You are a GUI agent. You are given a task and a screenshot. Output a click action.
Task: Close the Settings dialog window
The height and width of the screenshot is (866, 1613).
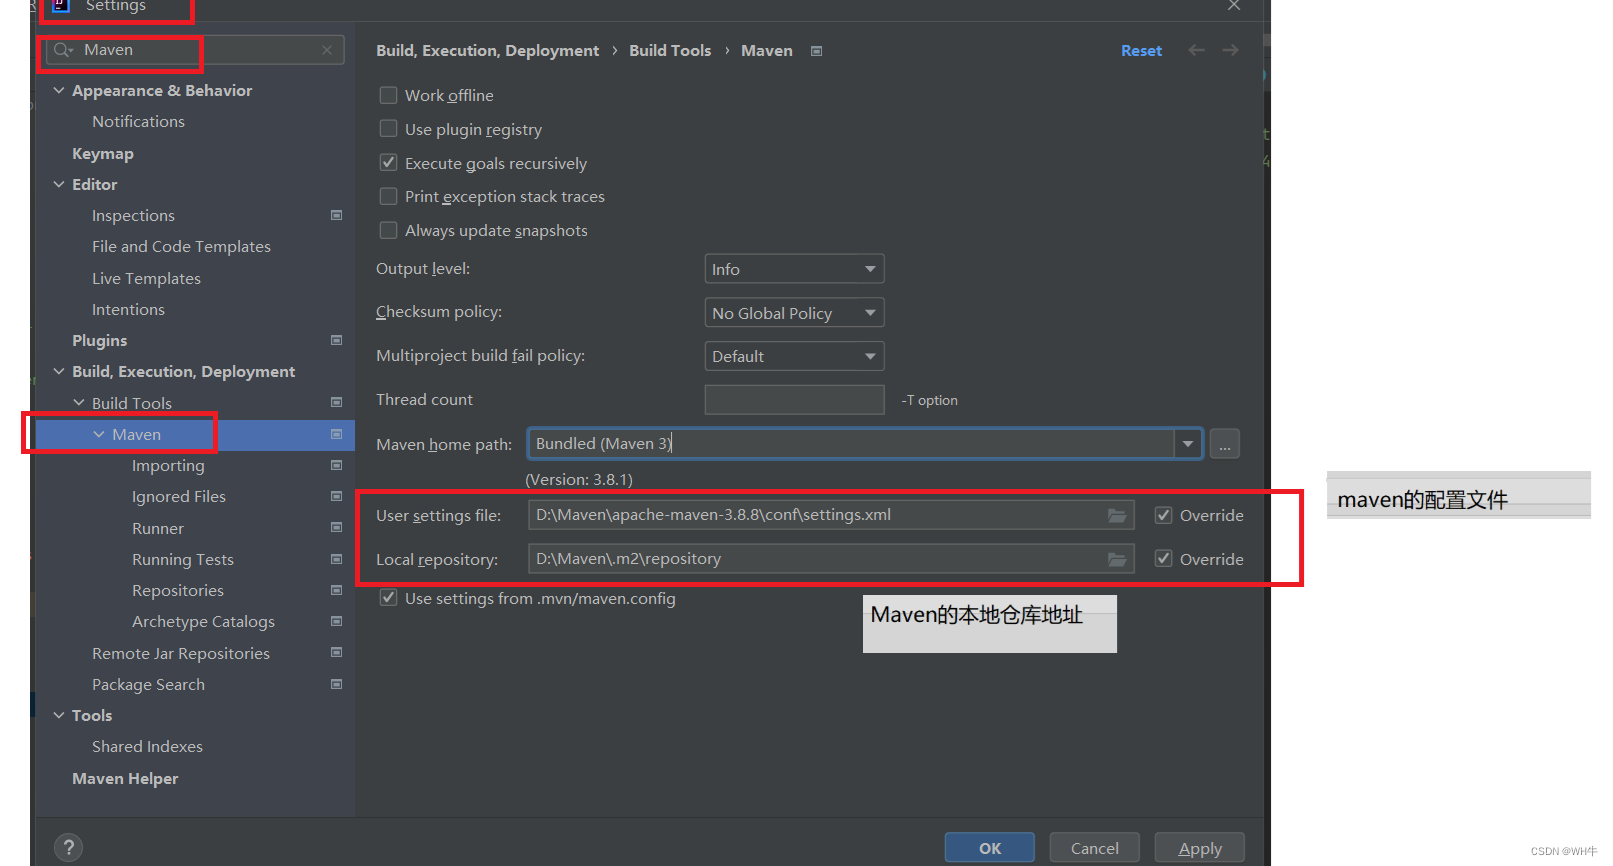tap(1234, 6)
